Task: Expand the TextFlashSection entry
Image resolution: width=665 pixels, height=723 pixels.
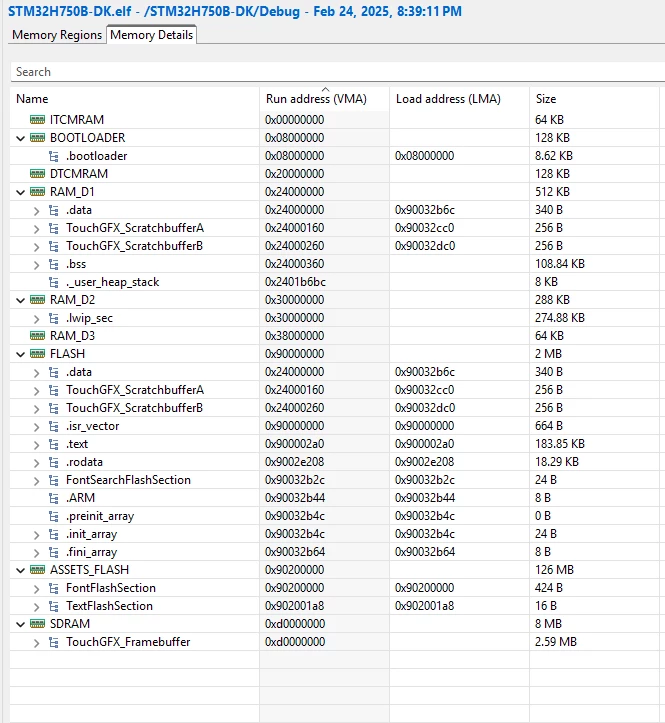Action: tap(36, 607)
